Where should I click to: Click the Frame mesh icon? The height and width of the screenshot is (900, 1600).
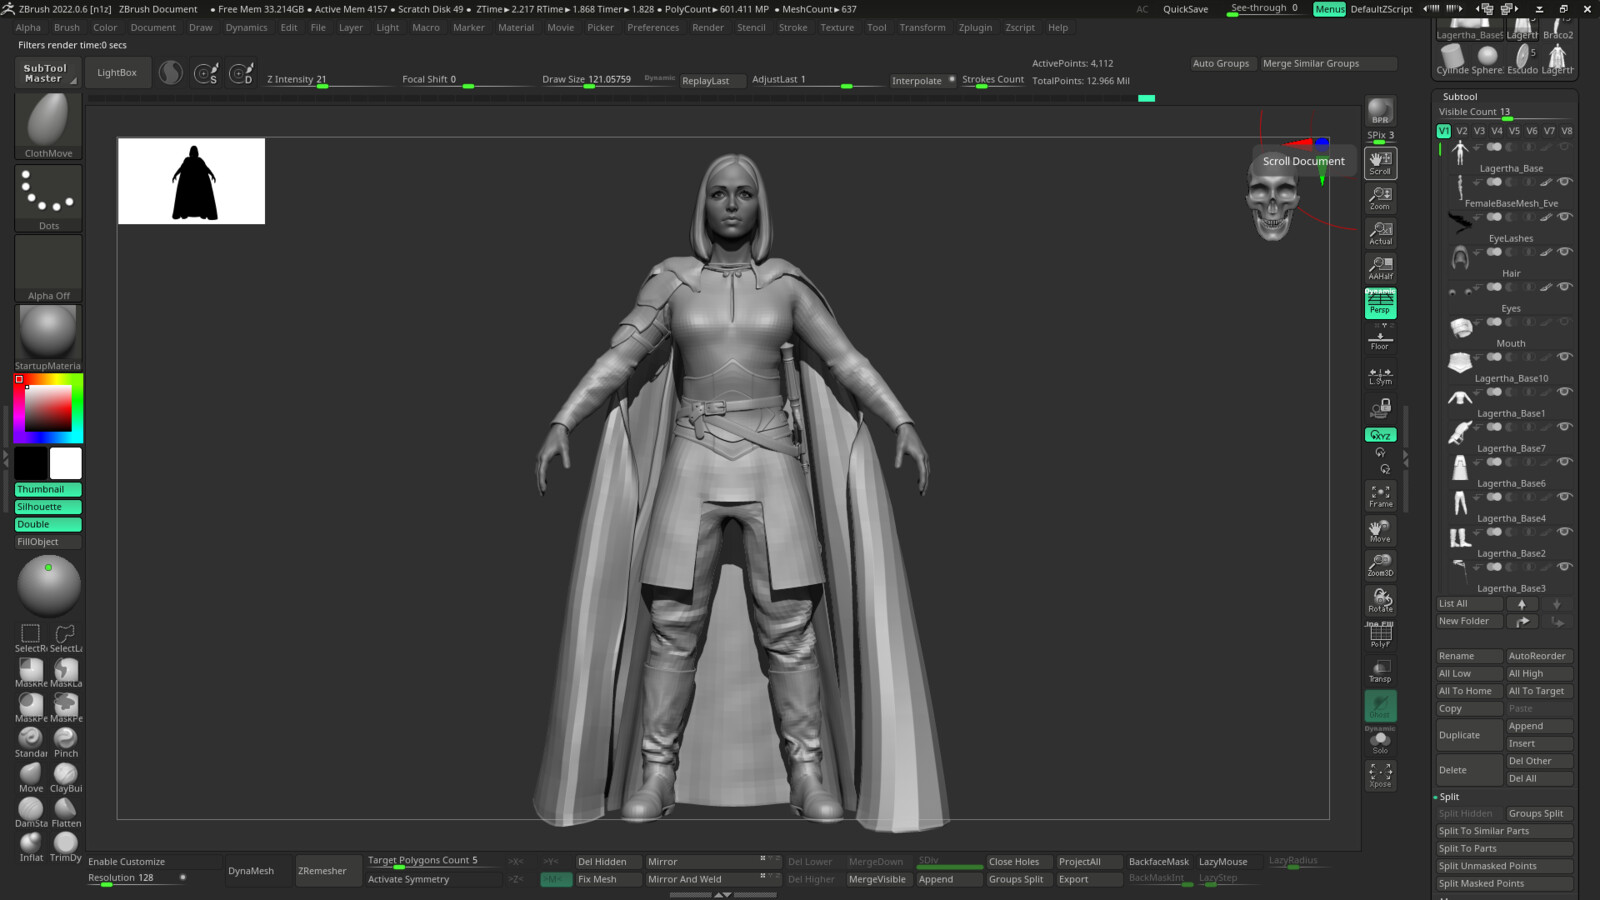(1380, 496)
